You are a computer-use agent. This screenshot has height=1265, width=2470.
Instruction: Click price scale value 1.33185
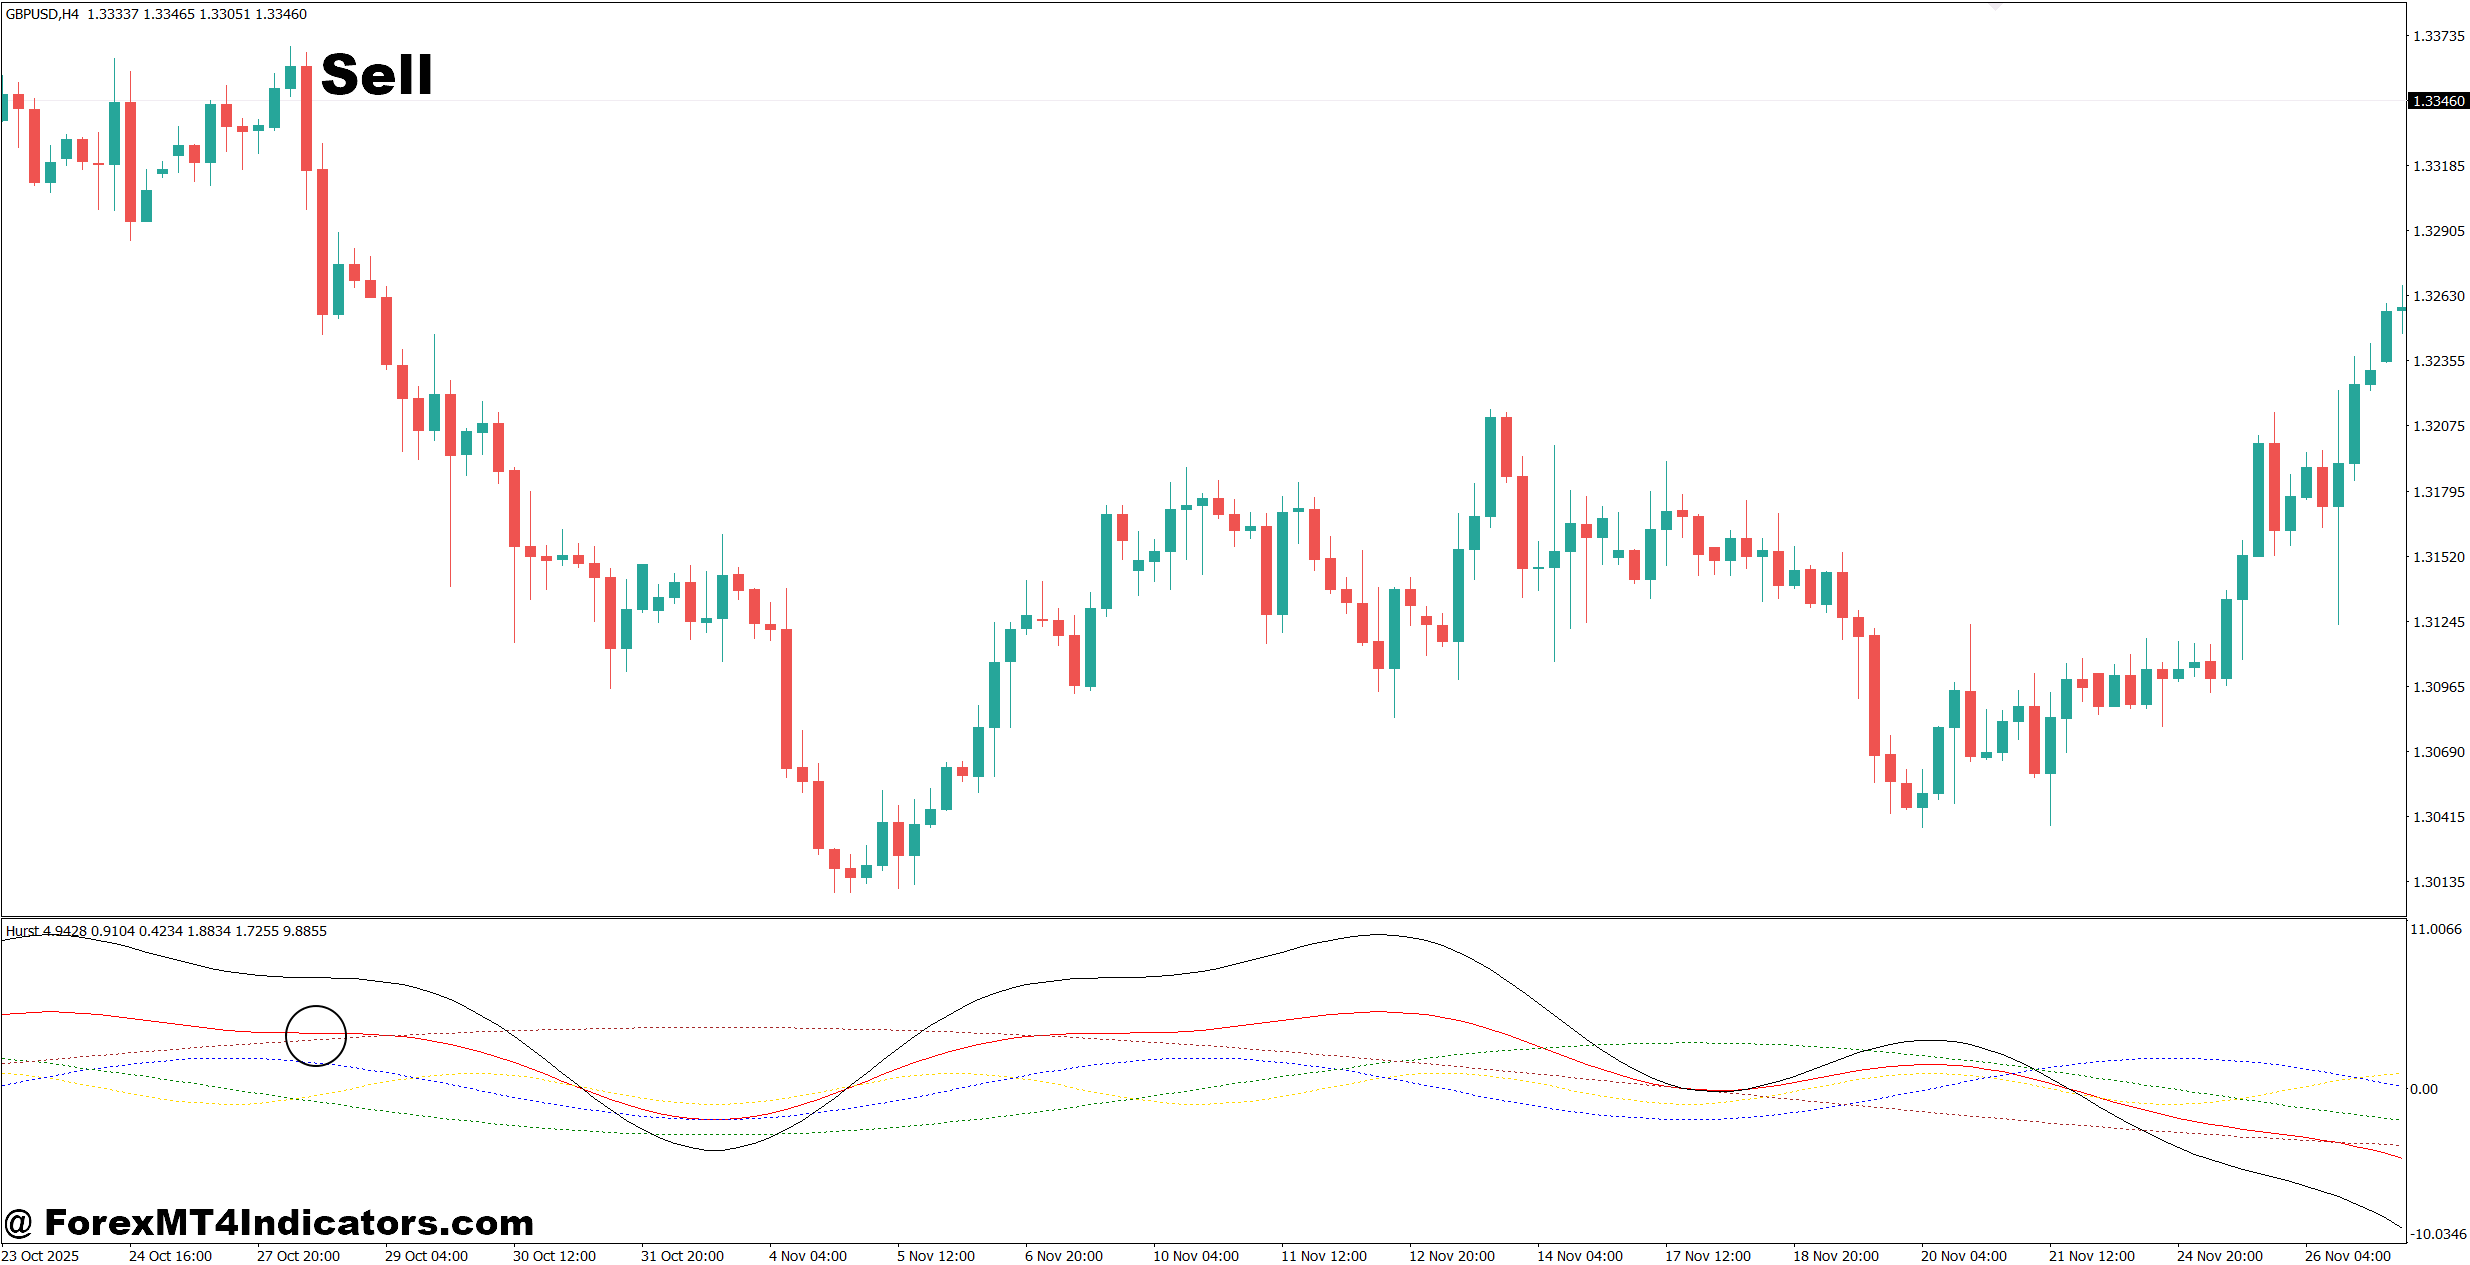pyautogui.click(x=2439, y=166)
